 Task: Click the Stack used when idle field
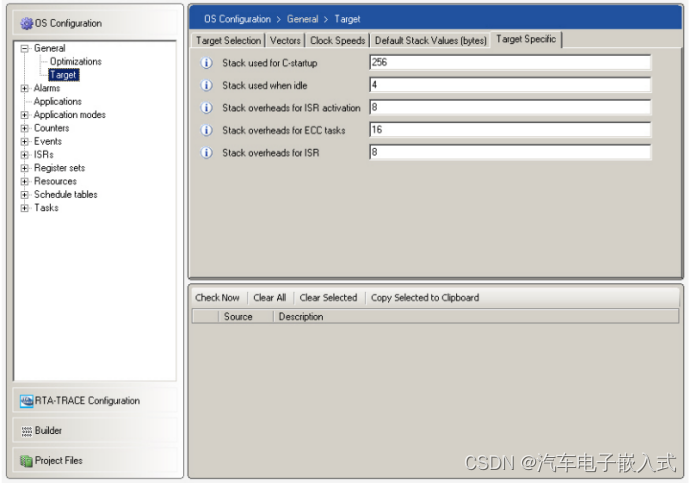(x=510, y=85)
